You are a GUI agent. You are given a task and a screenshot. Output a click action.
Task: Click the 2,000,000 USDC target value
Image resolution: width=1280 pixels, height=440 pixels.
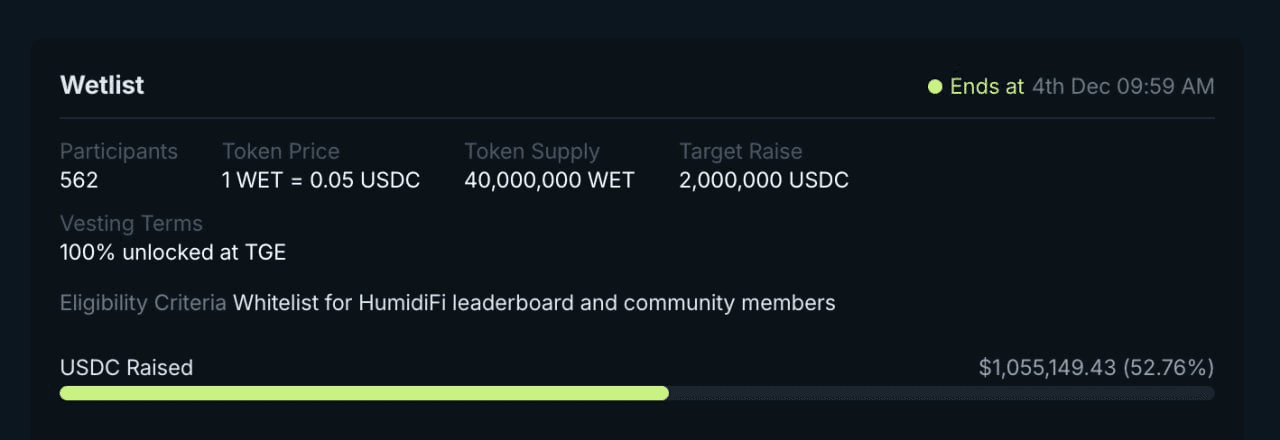coord(764,181)
